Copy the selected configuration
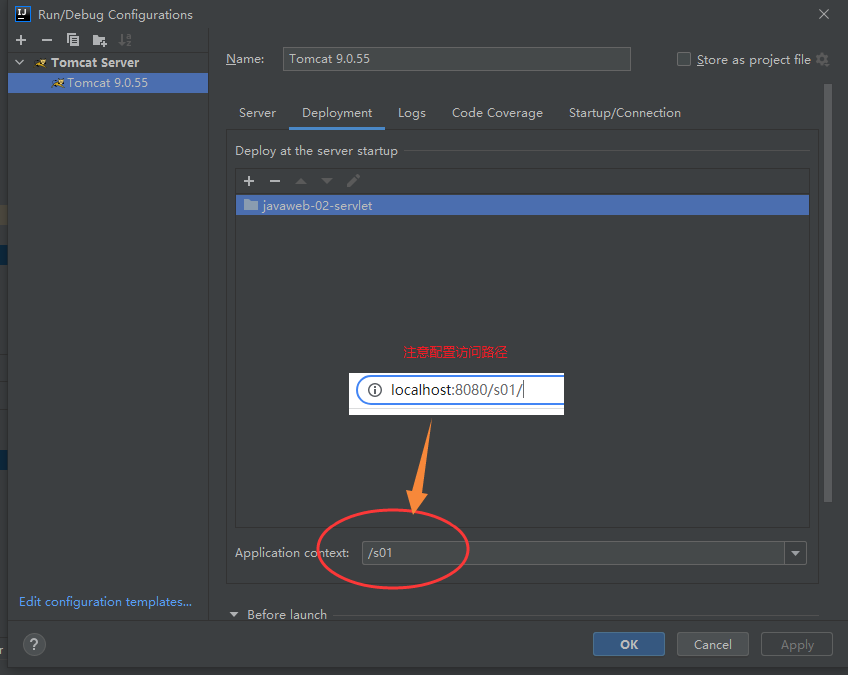The image size is (848, 675). [x=72, y=40]
